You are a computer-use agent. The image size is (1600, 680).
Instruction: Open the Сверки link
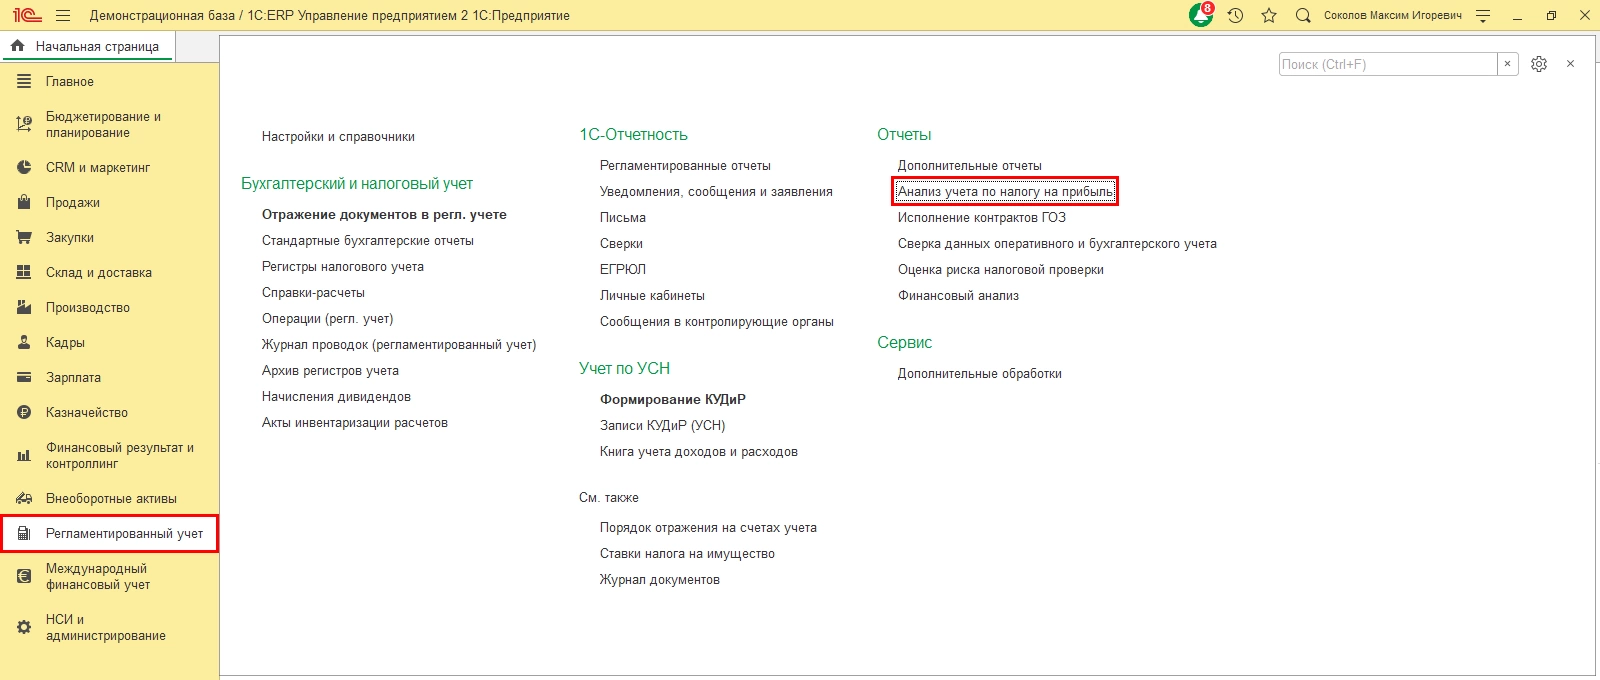(x=621, y=243)
